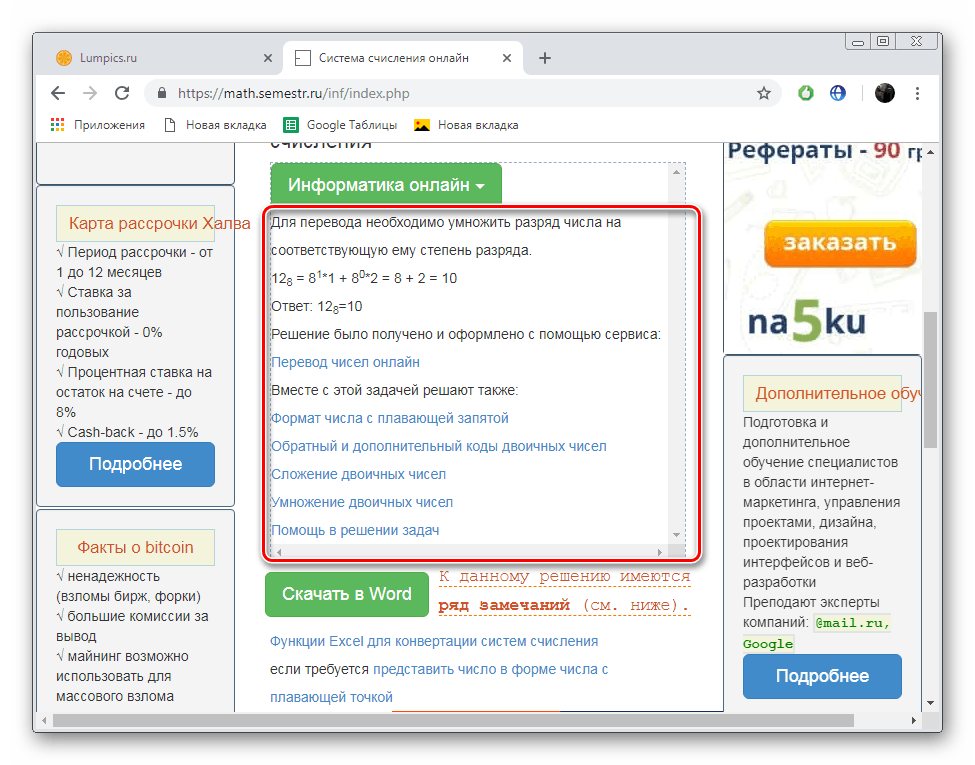Open Google Таблицы bookmark
975x765 pixels.
pyautogui.click(x=340, y=125)
